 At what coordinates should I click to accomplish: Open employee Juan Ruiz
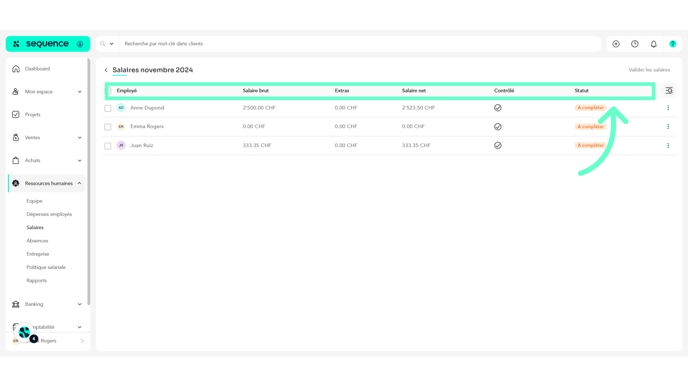pyautogui.click(x=142, y=145)
